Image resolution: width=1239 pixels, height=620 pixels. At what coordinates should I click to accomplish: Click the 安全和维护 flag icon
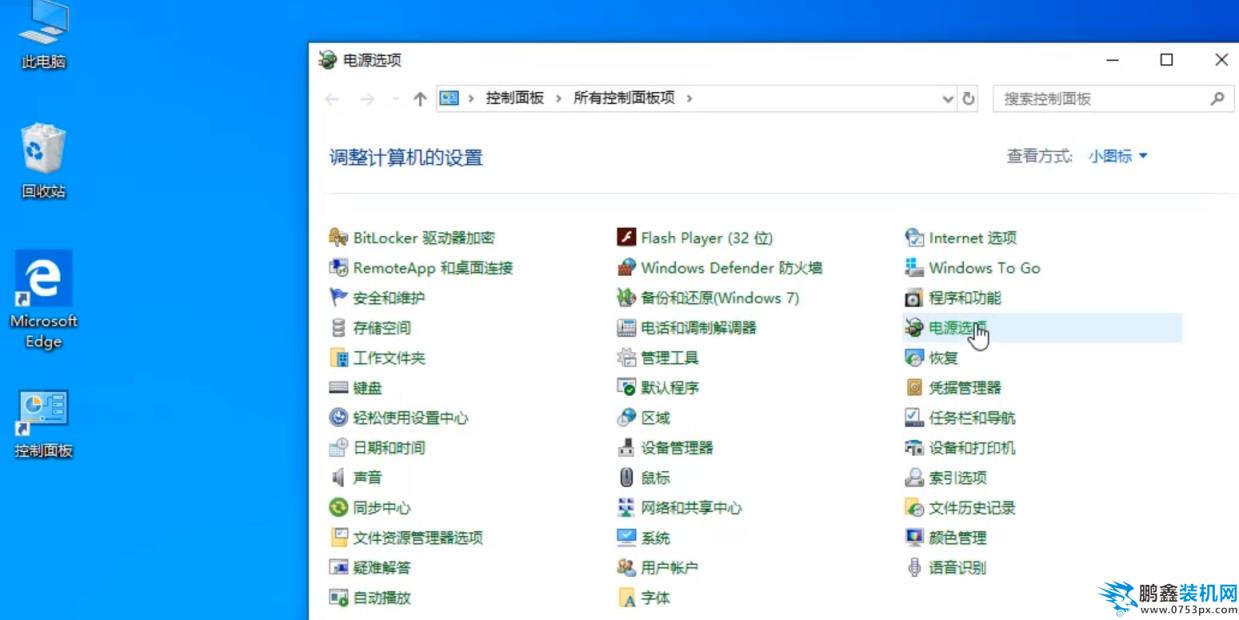point(338,298)
